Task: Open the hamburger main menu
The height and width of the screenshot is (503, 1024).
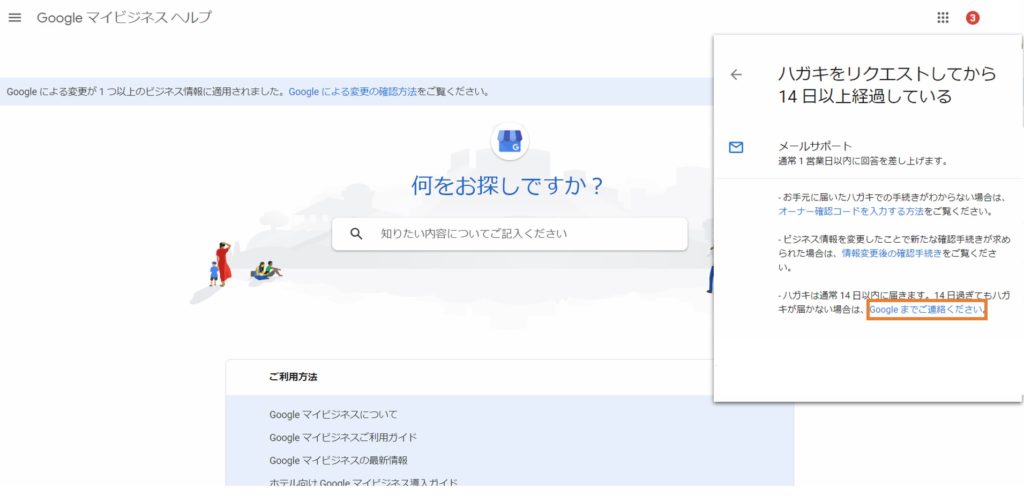Action: click(x=14, y=18)
